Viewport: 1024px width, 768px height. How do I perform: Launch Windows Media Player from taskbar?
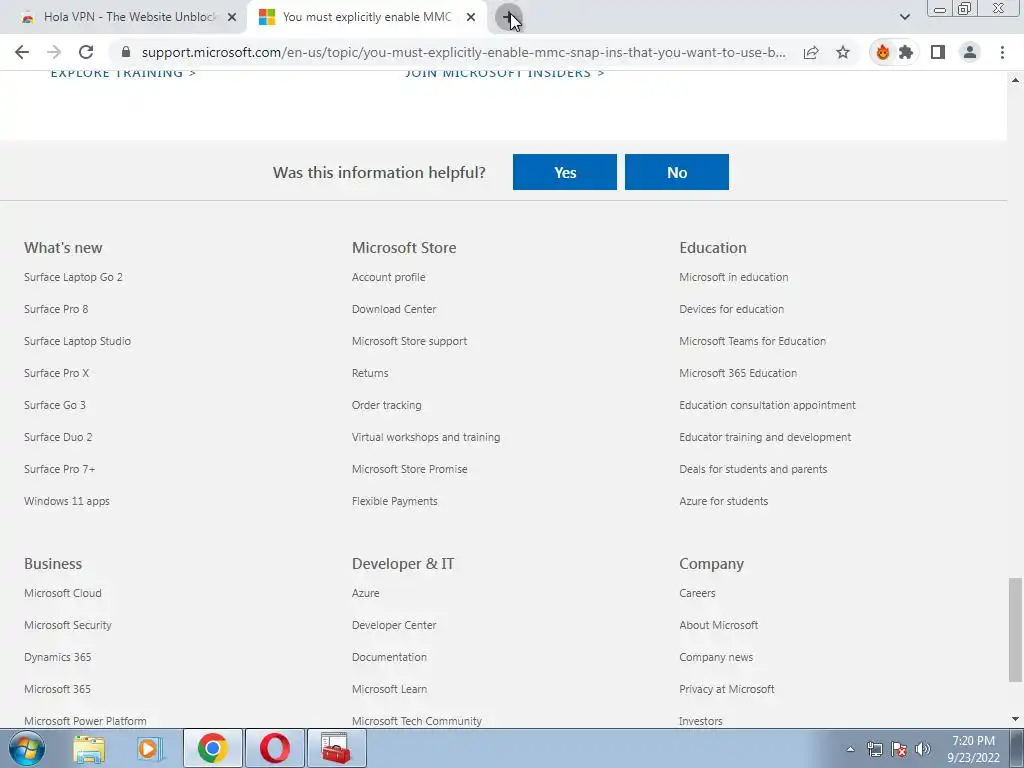point(150,748)
